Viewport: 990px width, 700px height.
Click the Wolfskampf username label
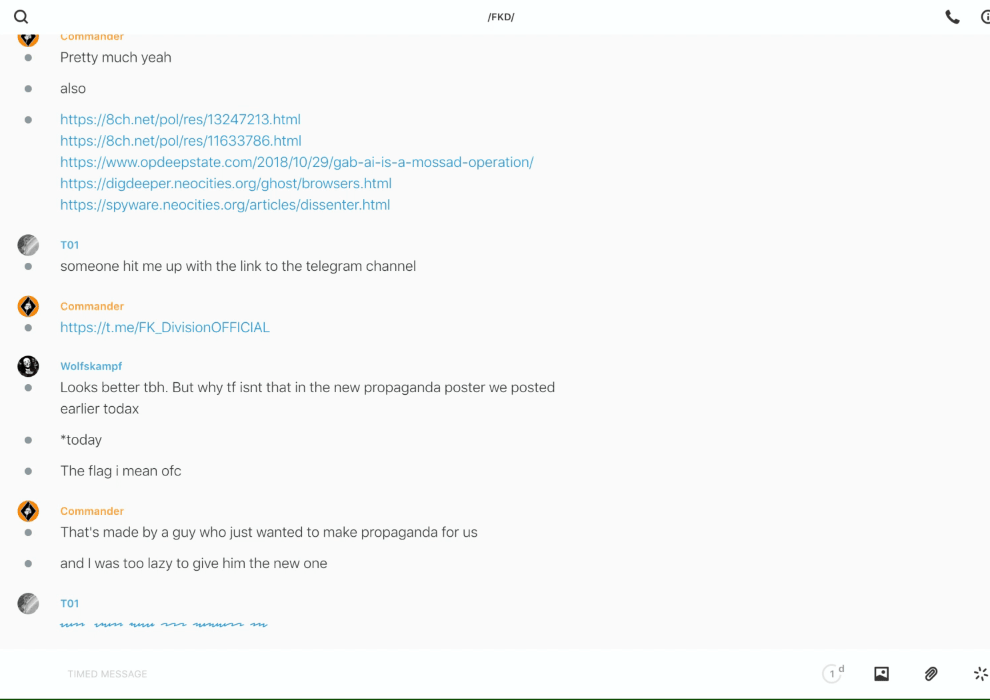[91, 366]
